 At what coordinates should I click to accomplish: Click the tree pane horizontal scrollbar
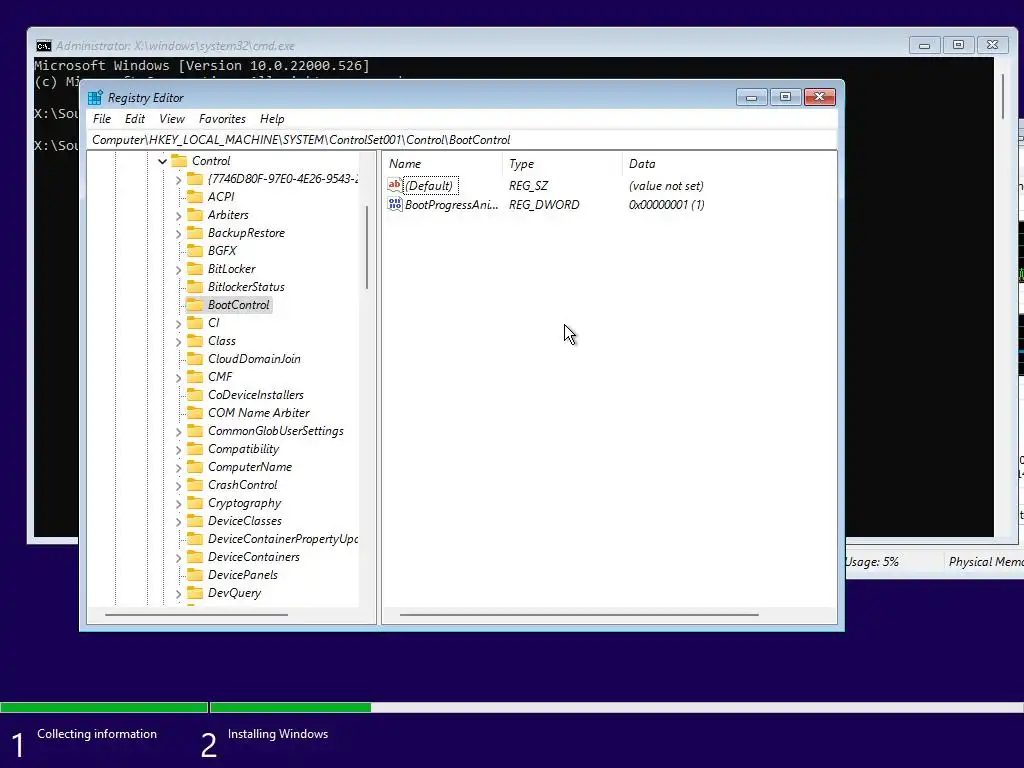pos(196,615)
